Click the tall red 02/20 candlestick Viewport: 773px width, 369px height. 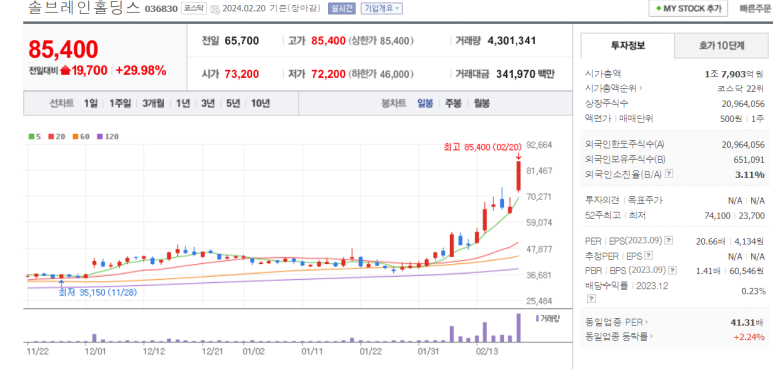519,176
